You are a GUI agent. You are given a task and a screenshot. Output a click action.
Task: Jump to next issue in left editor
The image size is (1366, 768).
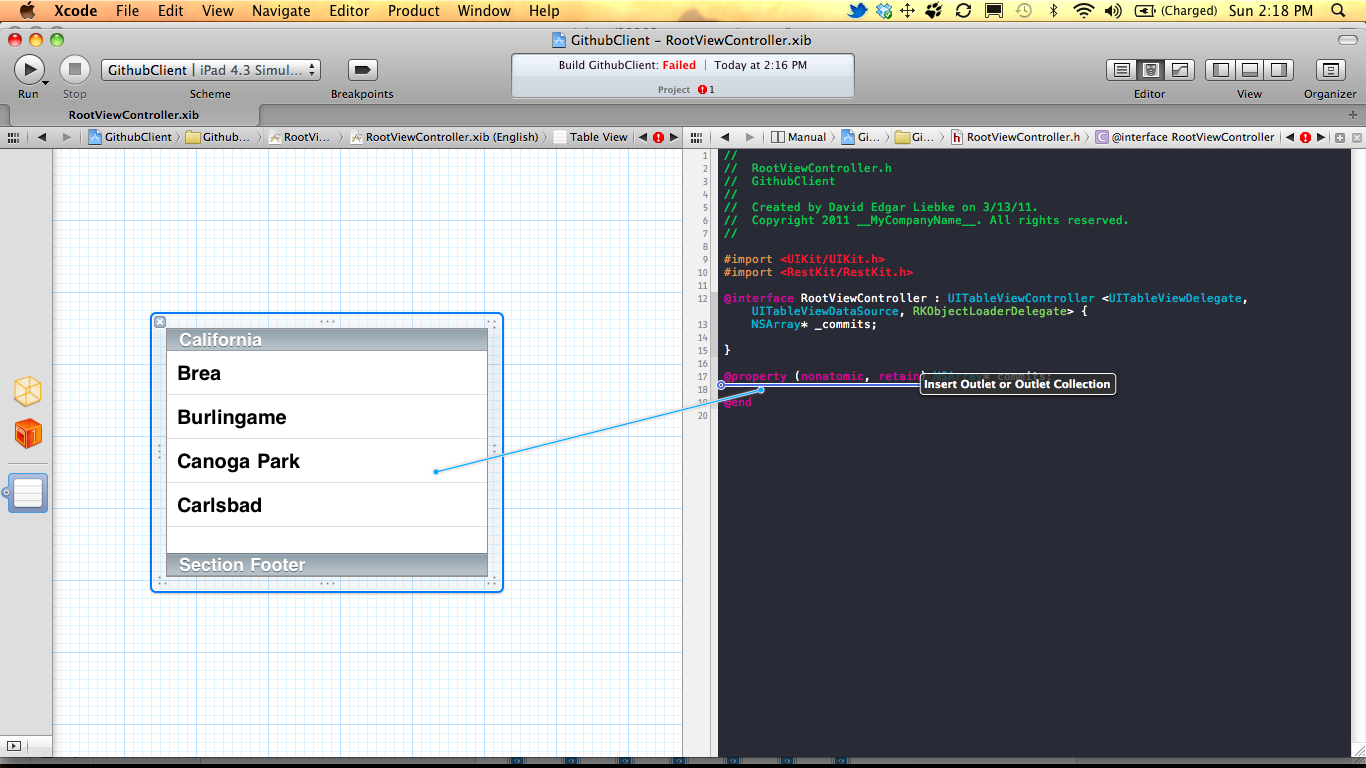pyautogui.click(x=673, y=137)
